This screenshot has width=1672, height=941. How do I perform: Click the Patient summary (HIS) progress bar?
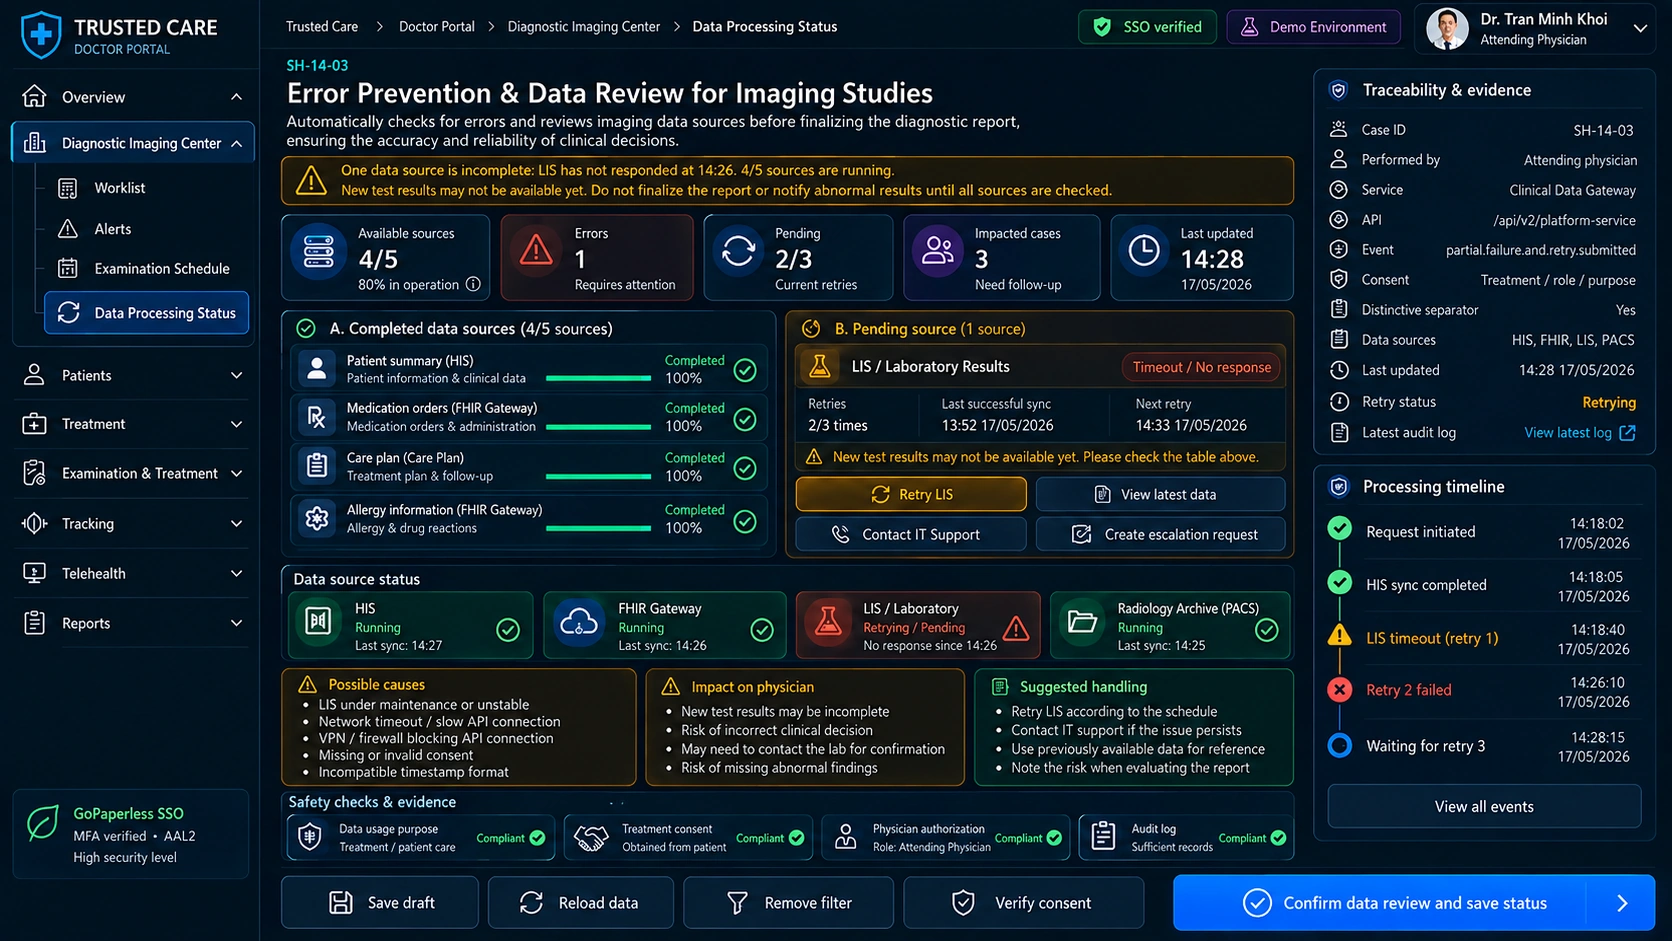click(x=598, y=379)
